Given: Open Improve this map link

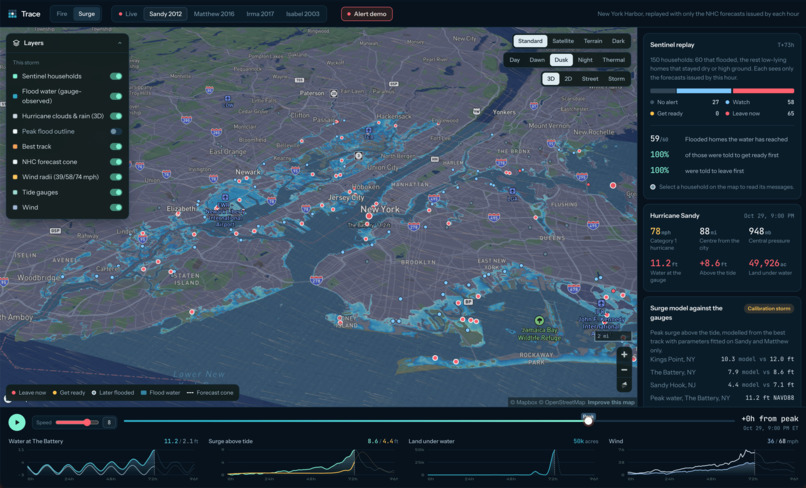Looking at the screenshot, I should point(611,402).
